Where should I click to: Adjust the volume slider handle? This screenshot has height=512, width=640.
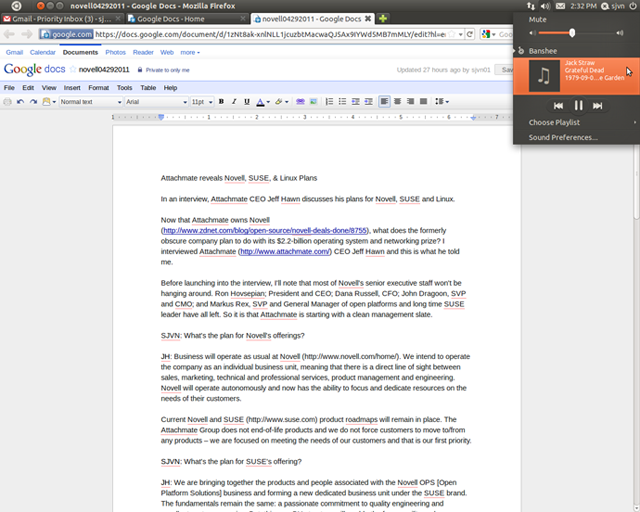(x=572, y=33)
